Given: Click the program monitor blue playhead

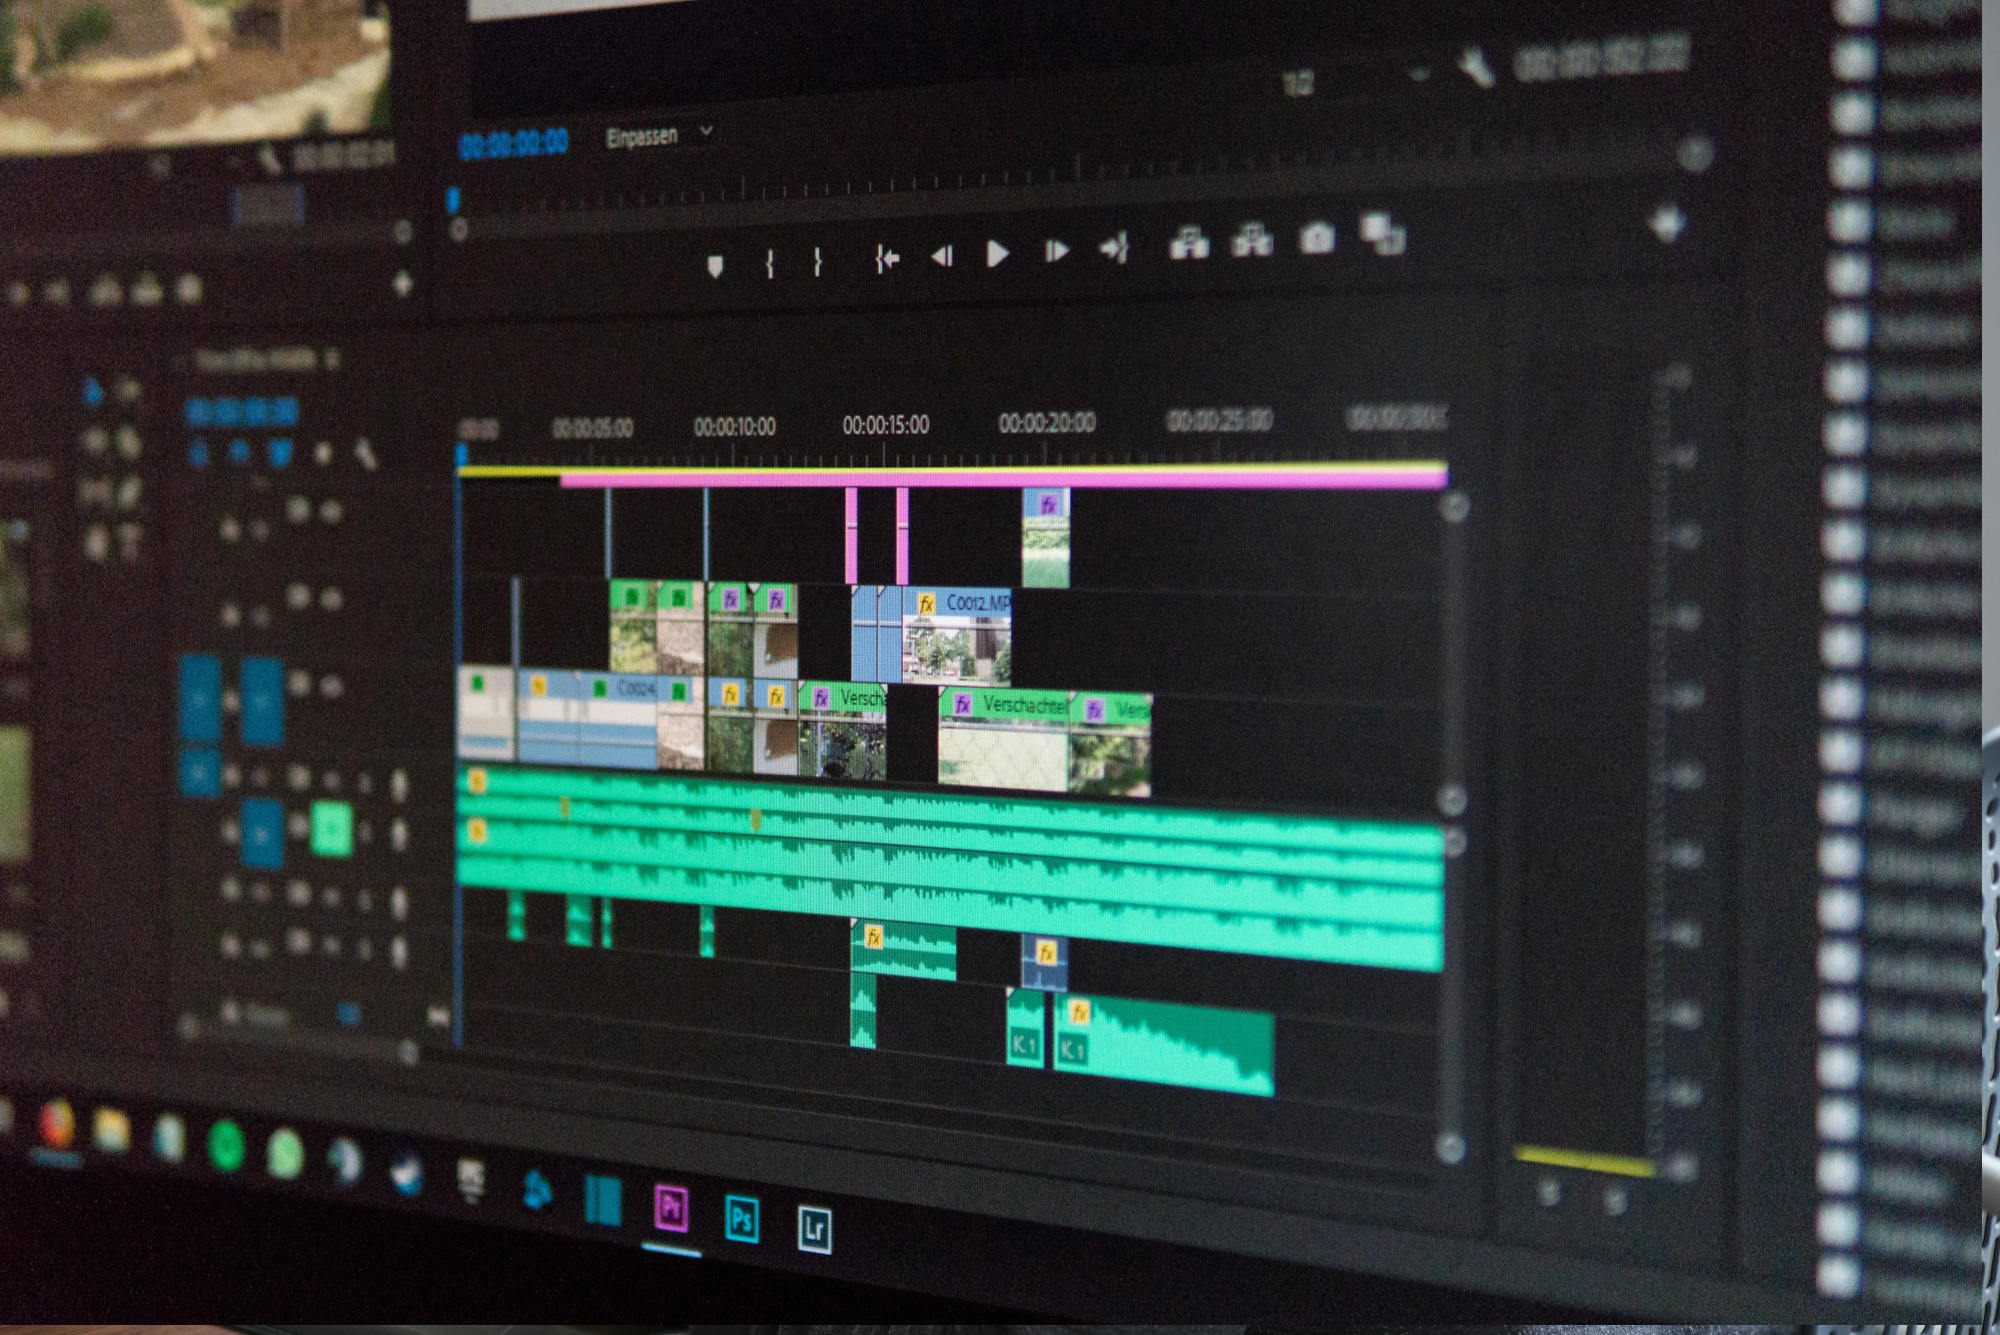Looking at the screenshot, I should 453,200.
